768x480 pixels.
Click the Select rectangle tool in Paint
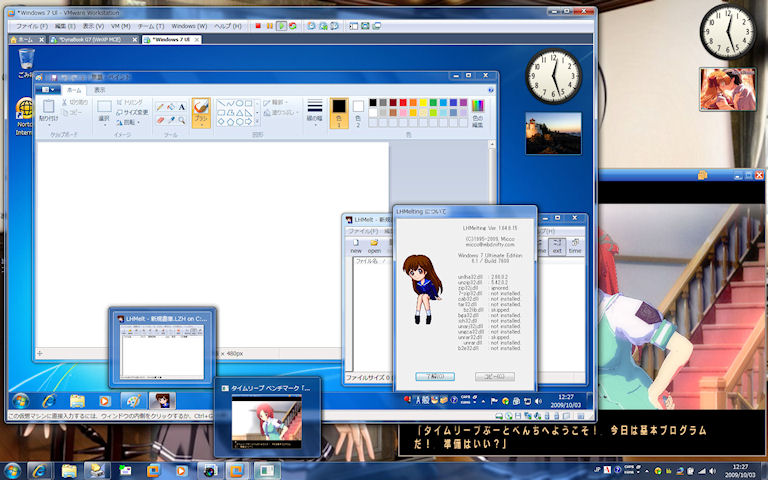(x=104, y=107)
